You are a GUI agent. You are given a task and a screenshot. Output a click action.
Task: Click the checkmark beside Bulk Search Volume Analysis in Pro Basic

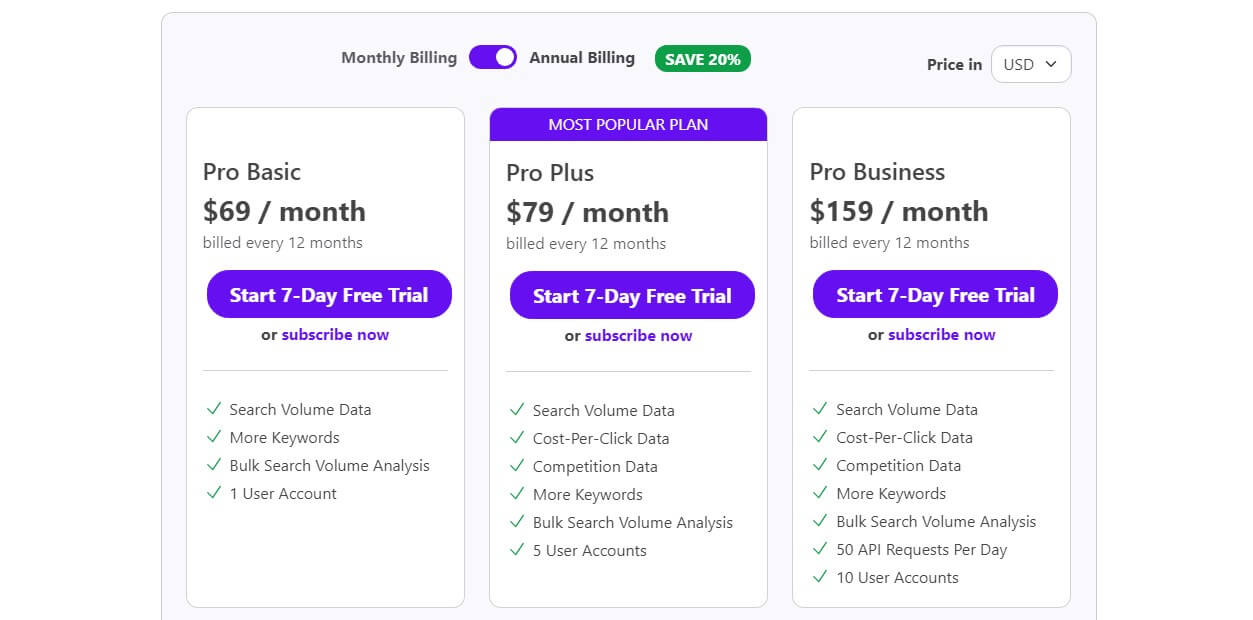coord(214,465)
